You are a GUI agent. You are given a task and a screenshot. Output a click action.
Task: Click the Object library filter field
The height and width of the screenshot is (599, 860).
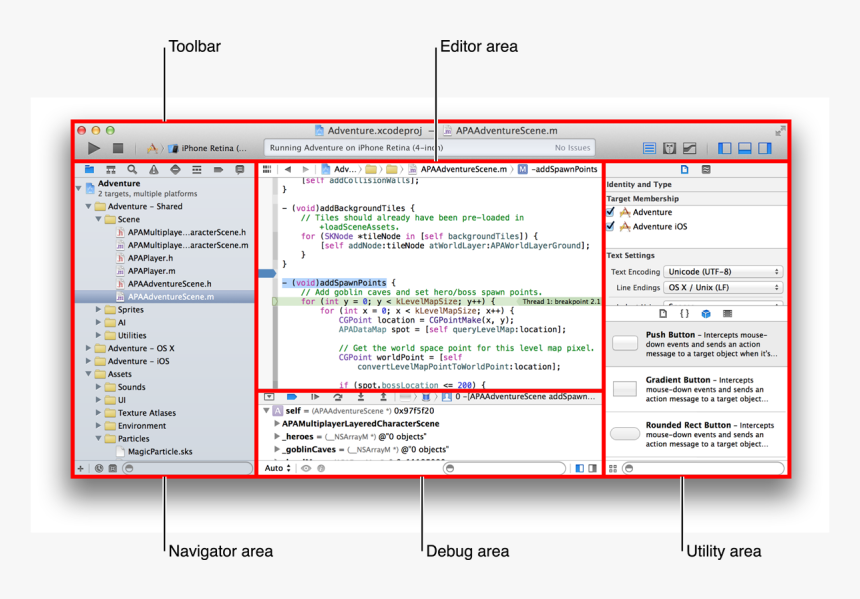pyautogui.click(x=704, y=468)
